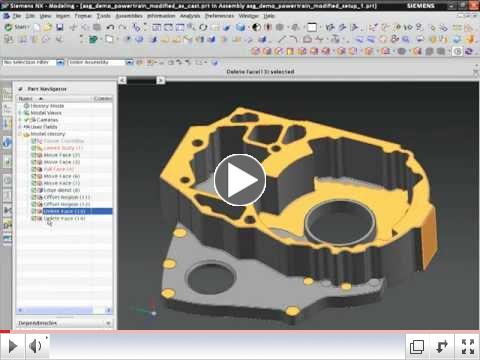Click the white background square swatch
The height and width of the screenshot is (360, 480).
click(x=312, y=27)
